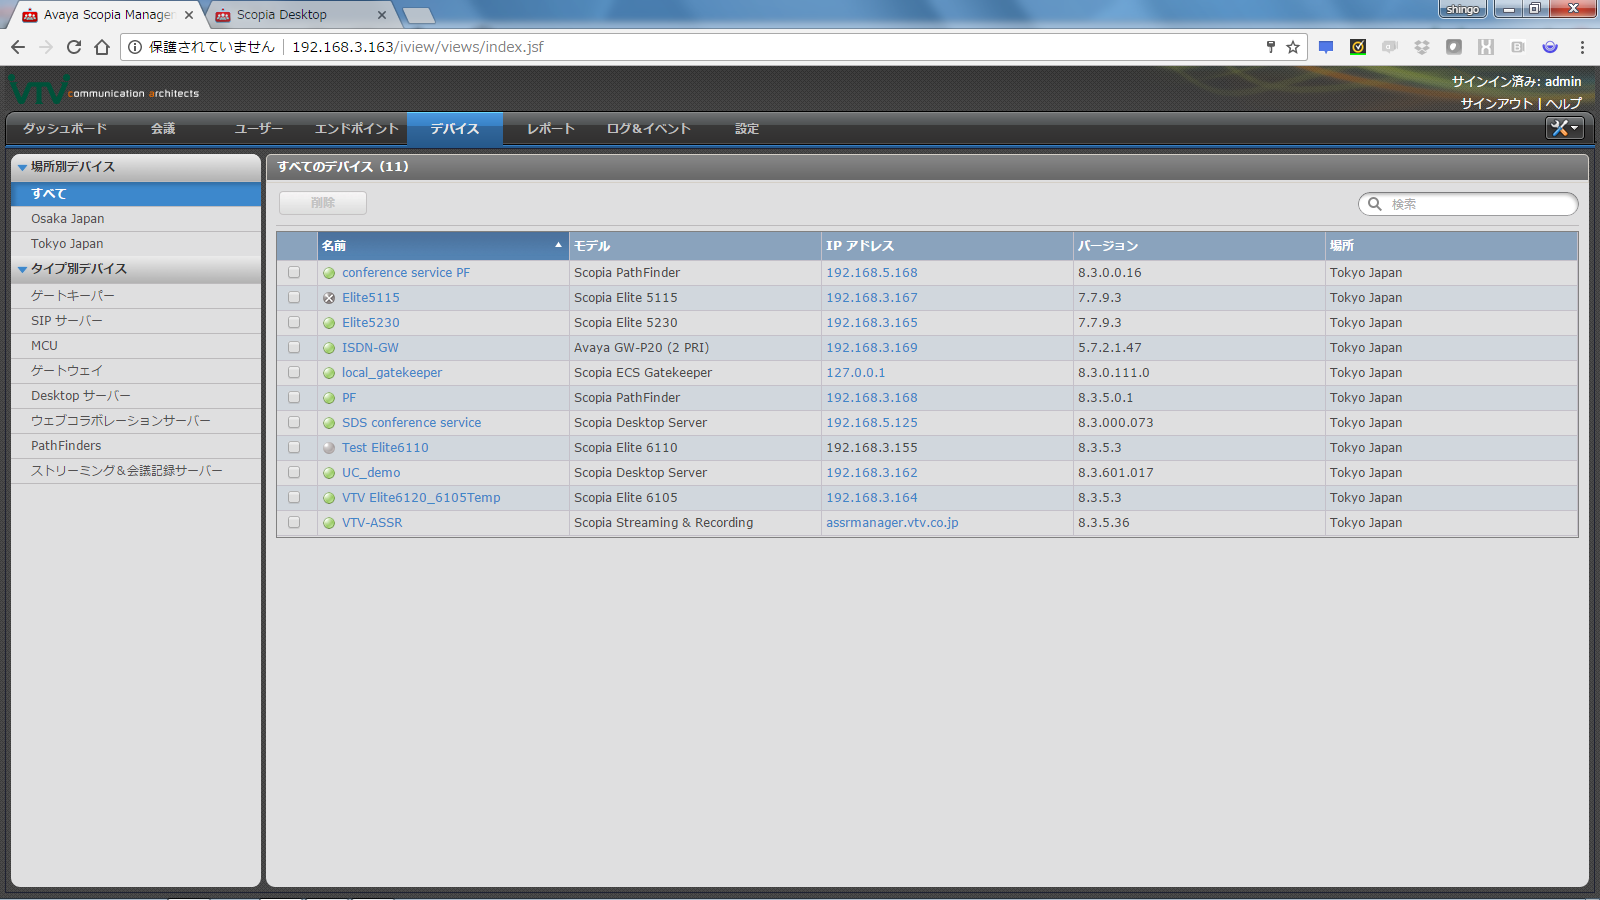Click the browser back arrow
Screen dimensions: 1600x900
click(x=18, y=47)
